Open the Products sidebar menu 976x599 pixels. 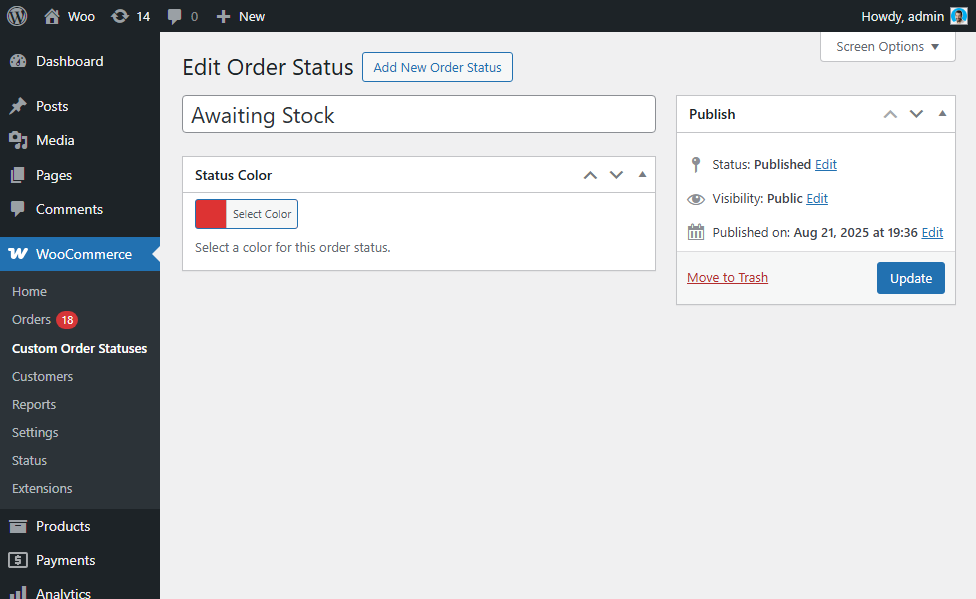tap(63, 526)
